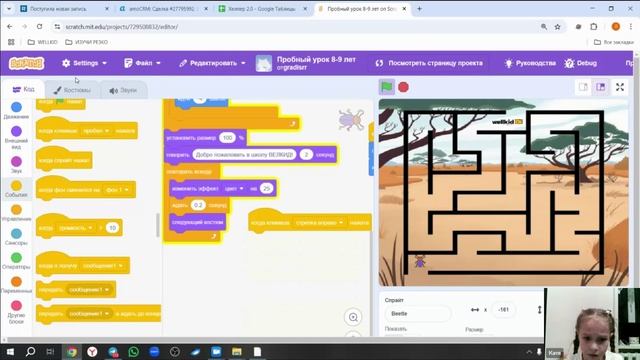Open Telegram from the taskbar
The height and width of the screenshot is (360, 640).
tap(113, 352)
